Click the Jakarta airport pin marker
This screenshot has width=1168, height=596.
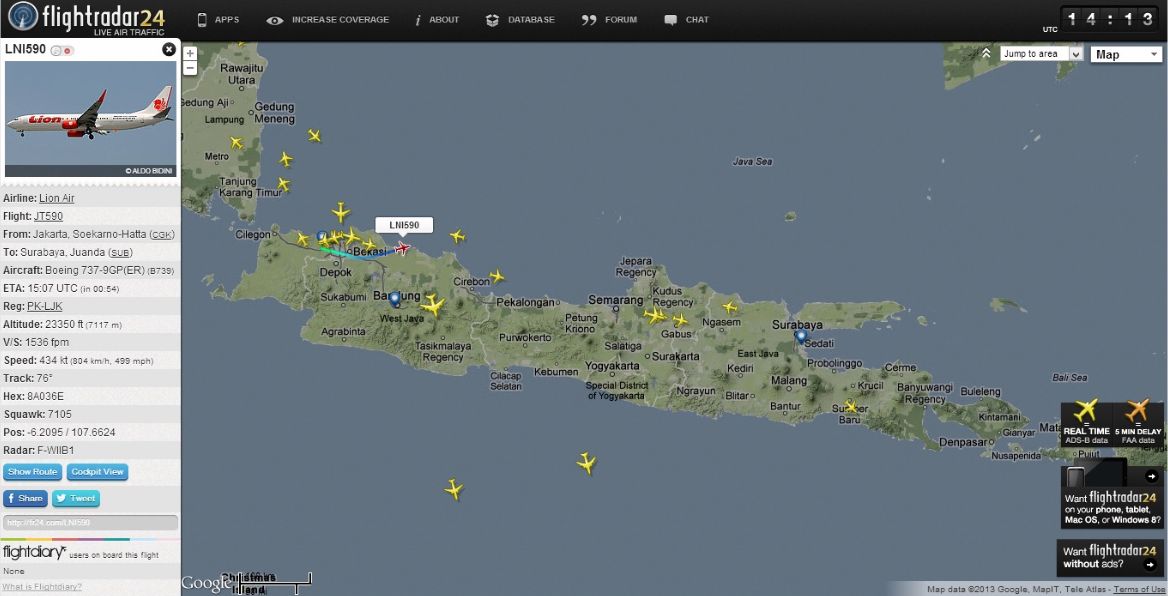pyautogui.click(x=321, y=237)
